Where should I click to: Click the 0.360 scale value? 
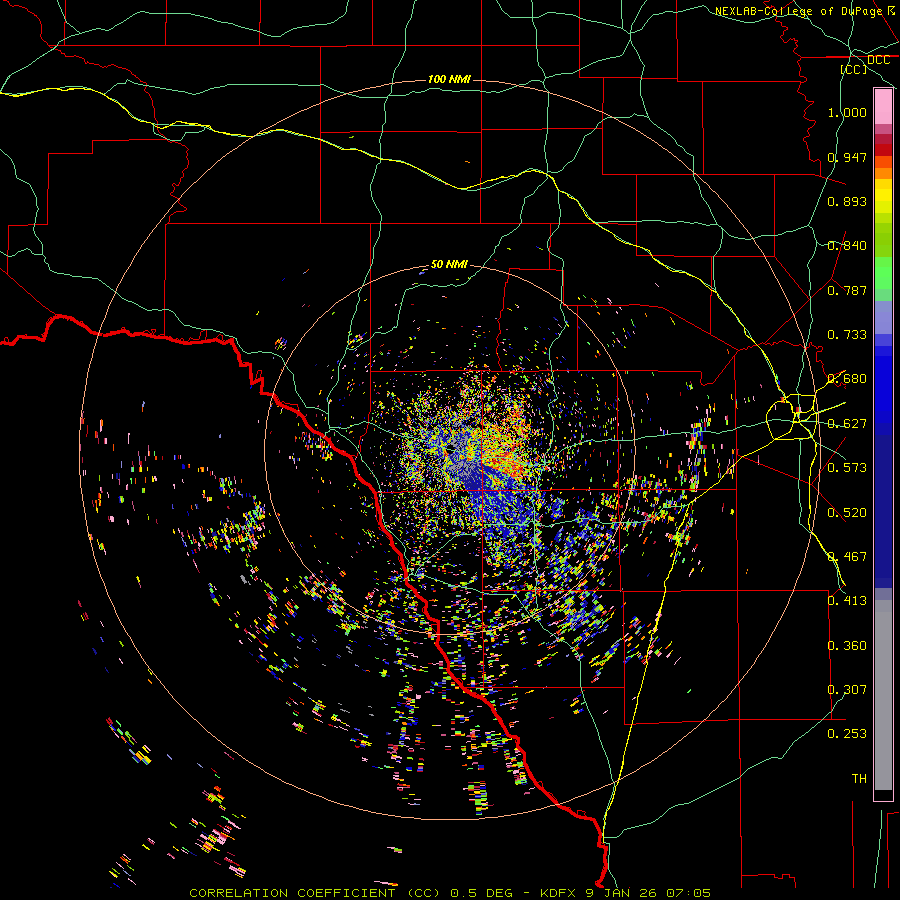(847, 646)
